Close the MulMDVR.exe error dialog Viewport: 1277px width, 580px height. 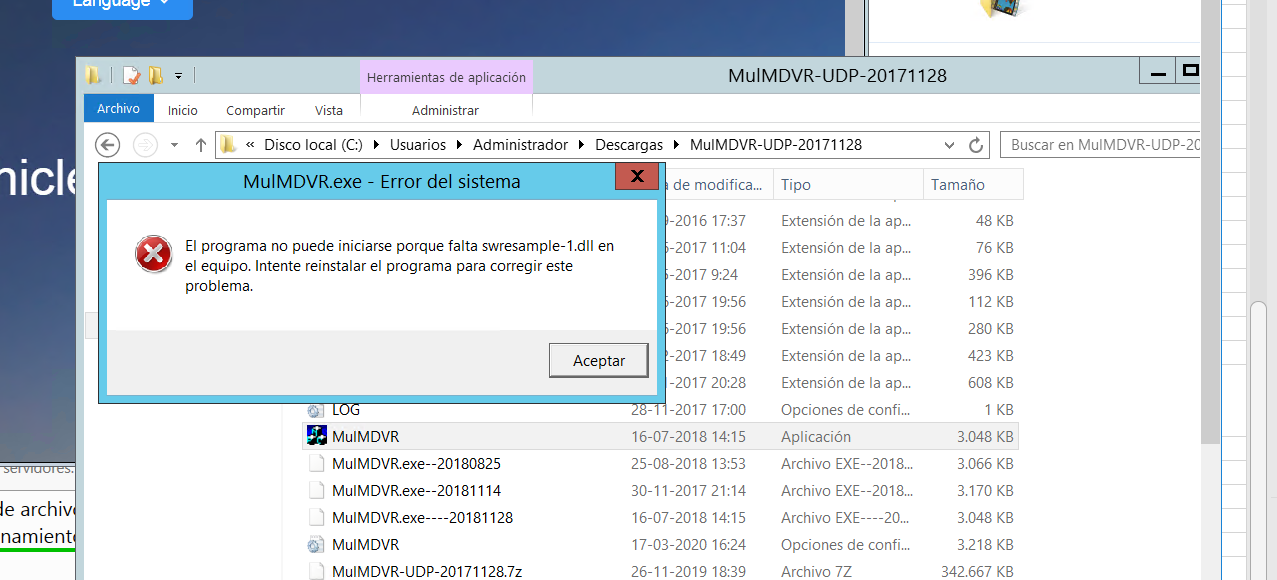point(636,178)
